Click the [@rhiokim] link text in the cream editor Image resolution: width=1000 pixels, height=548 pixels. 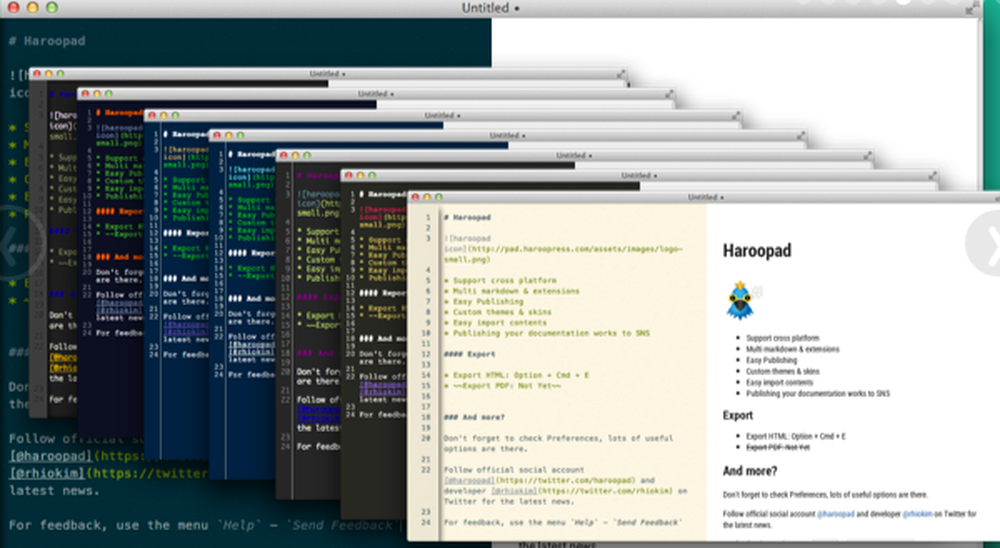tap(515, 491)
